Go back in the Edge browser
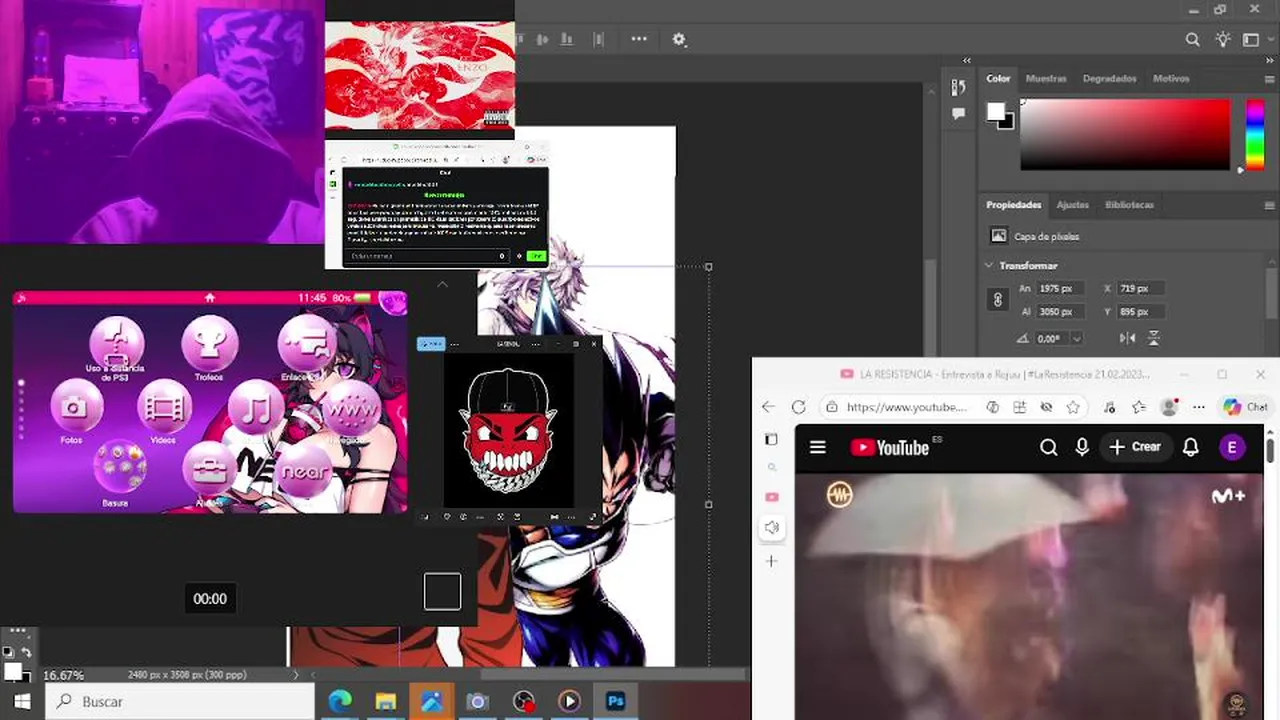Screen dimensions: 1280x720 click(x=768, y=407)
